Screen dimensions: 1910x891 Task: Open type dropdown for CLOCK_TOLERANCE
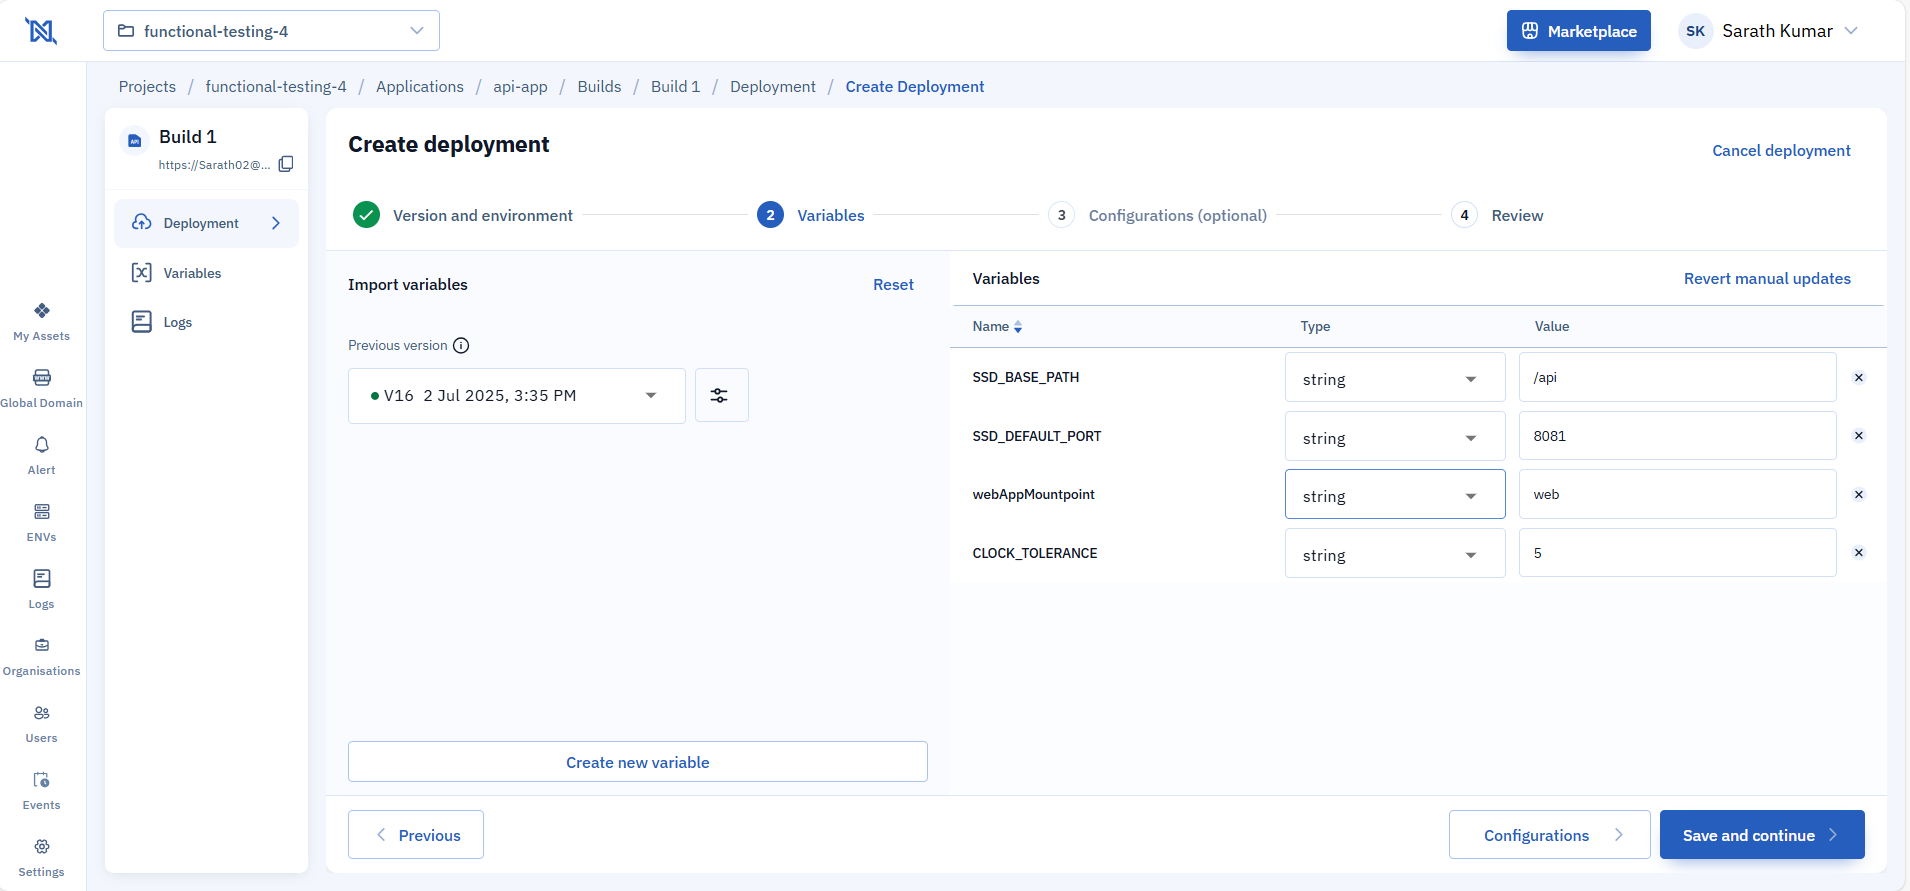(1394, 554)
